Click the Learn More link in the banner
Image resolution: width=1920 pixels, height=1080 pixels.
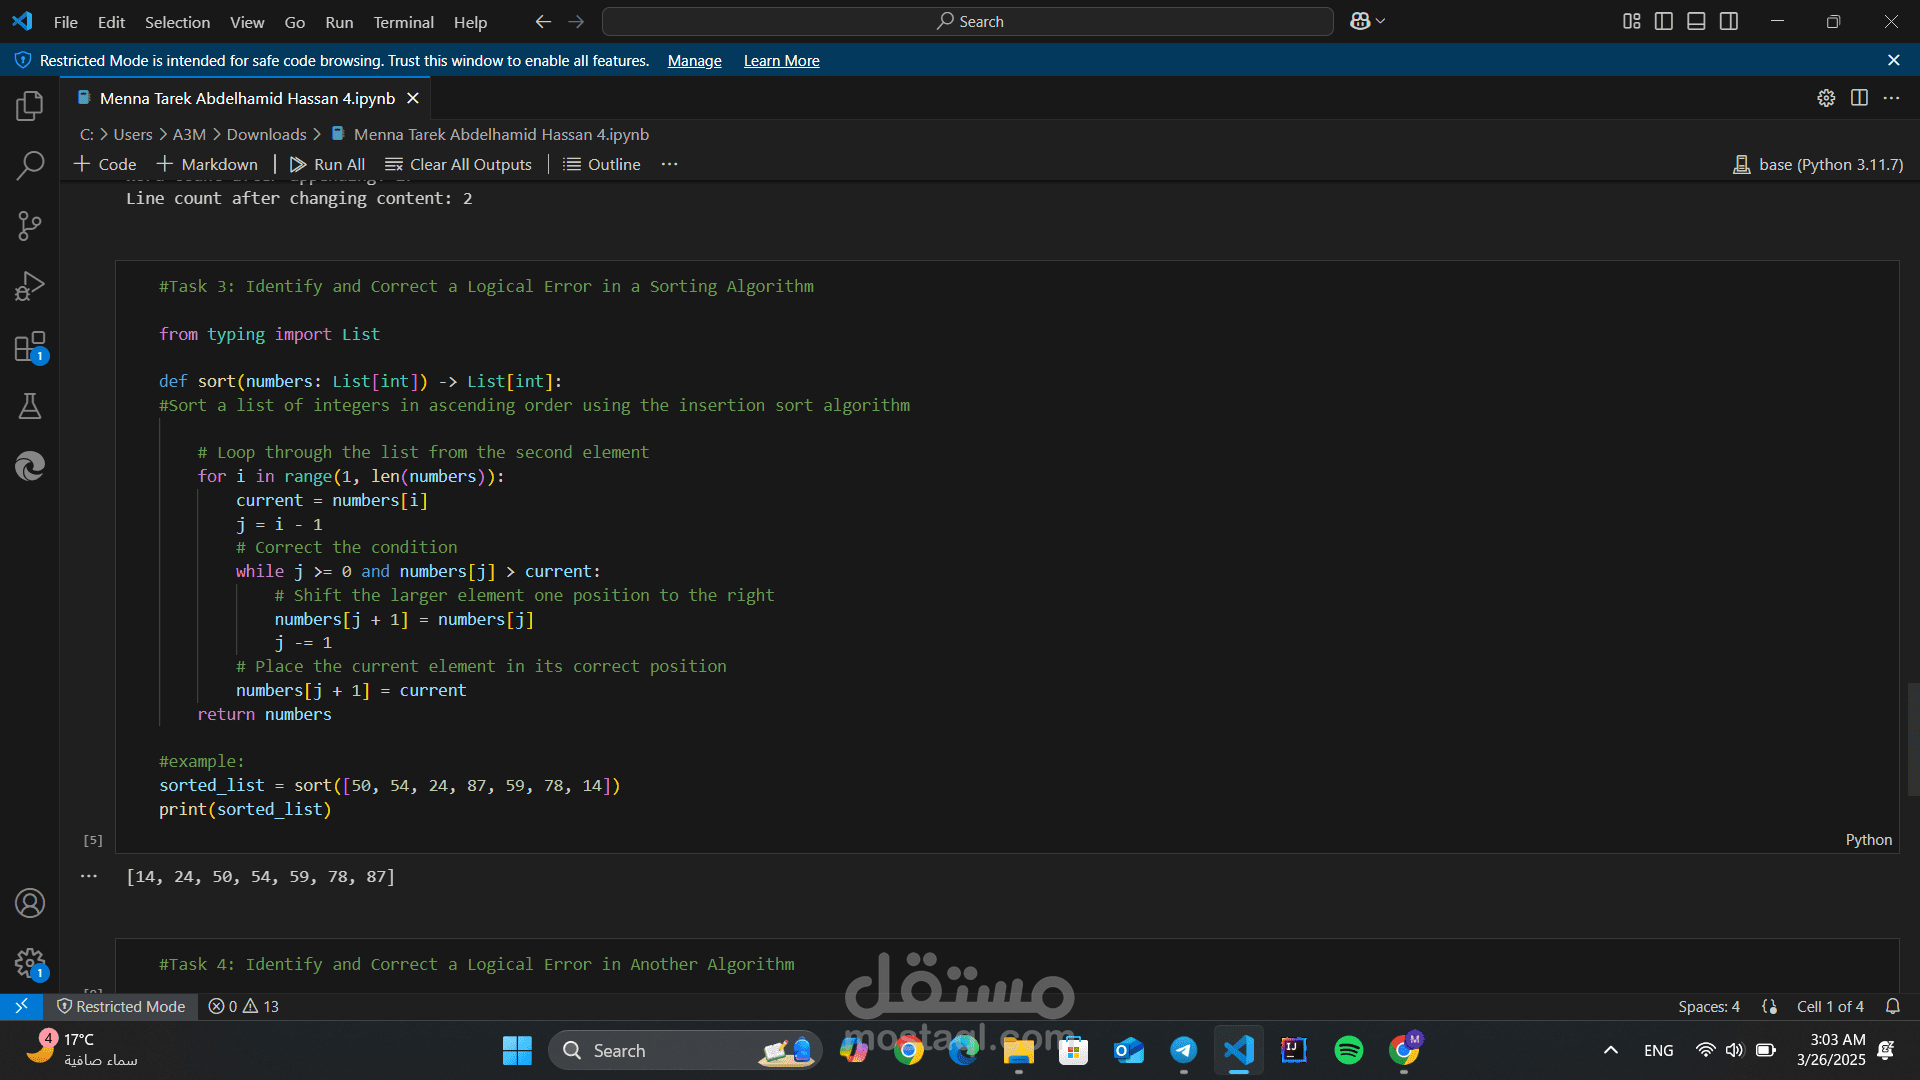[781, 61]
